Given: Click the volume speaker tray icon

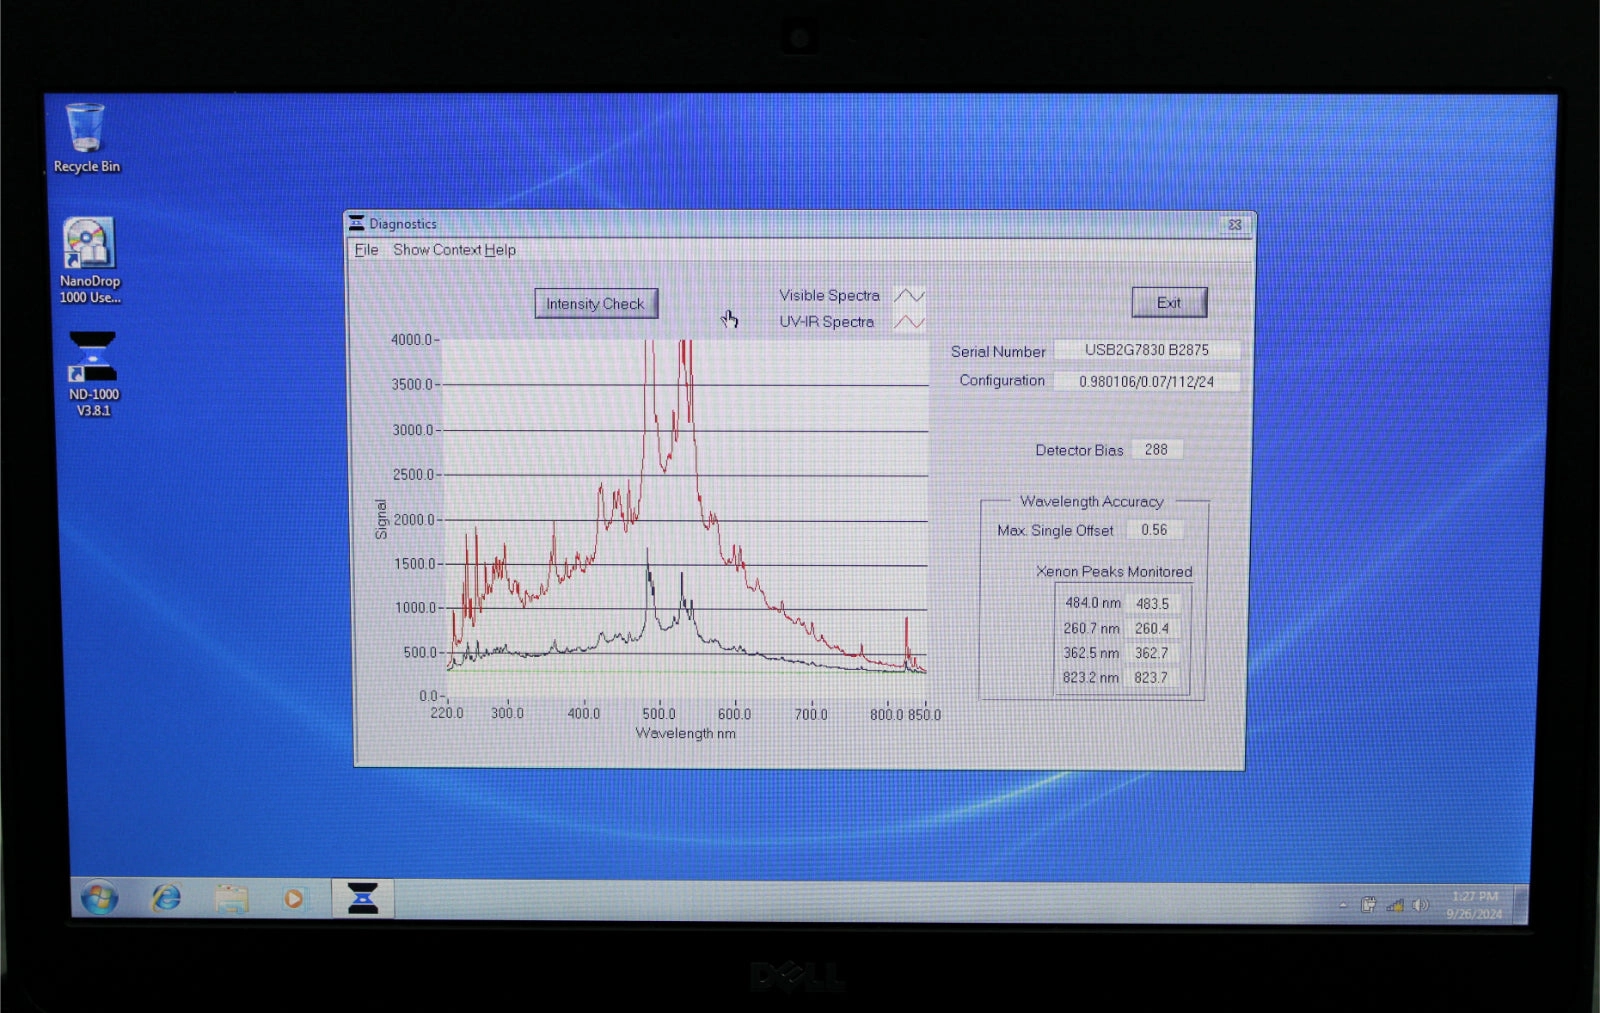Looking at the screenshot, I should pos(1420,905).
